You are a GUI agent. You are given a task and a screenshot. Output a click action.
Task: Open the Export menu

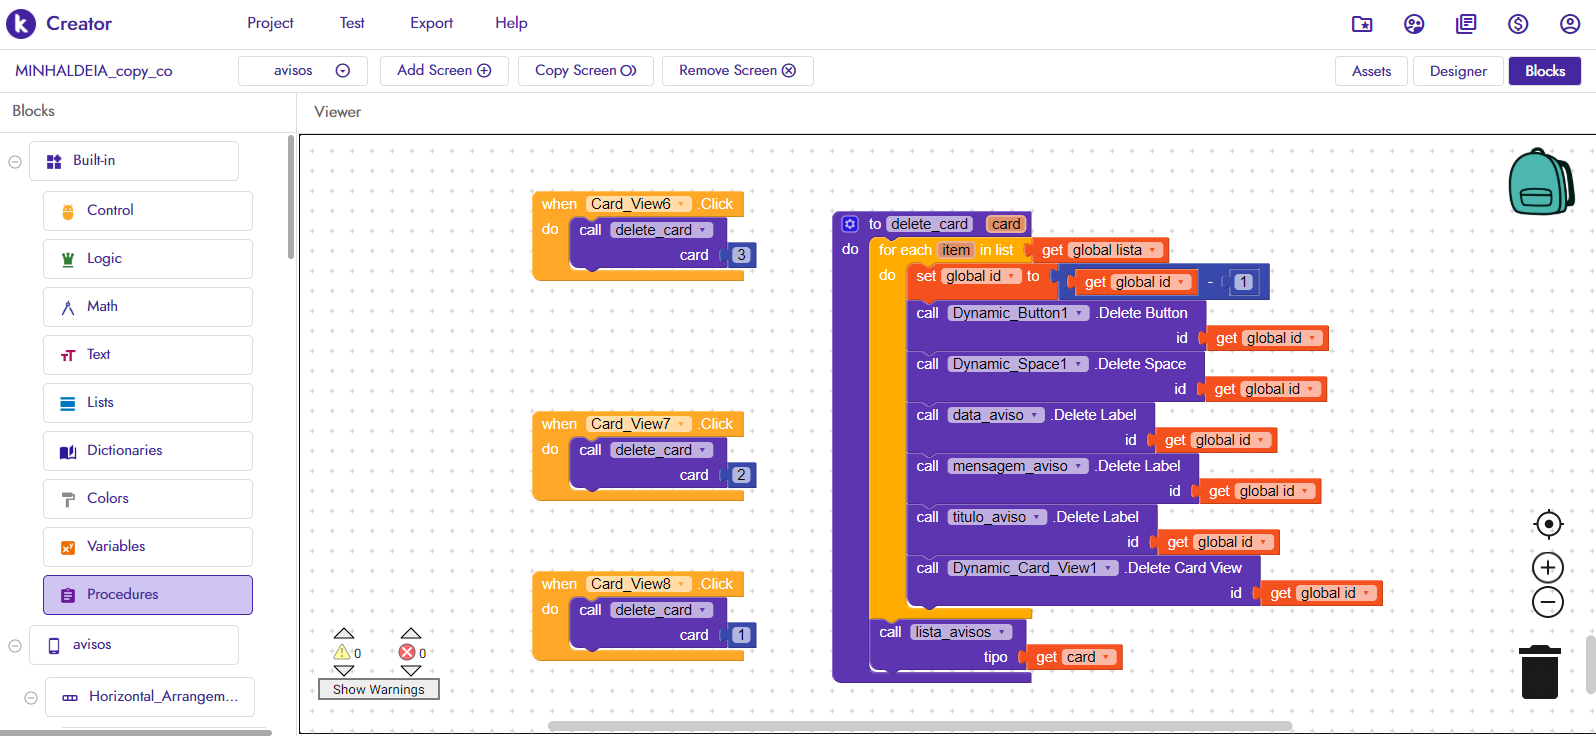tap(431, 23)
